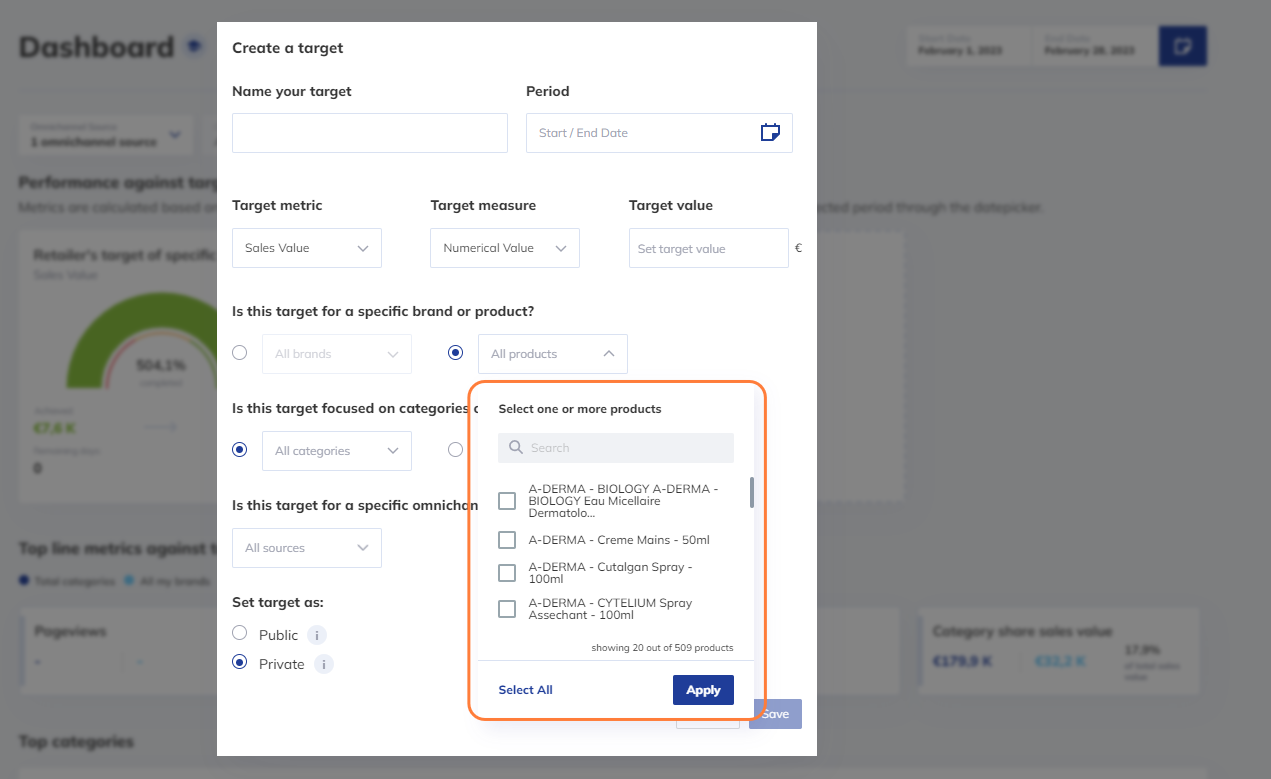Click the Select All link
The image size is (1271, 779).
coord(525,690)
